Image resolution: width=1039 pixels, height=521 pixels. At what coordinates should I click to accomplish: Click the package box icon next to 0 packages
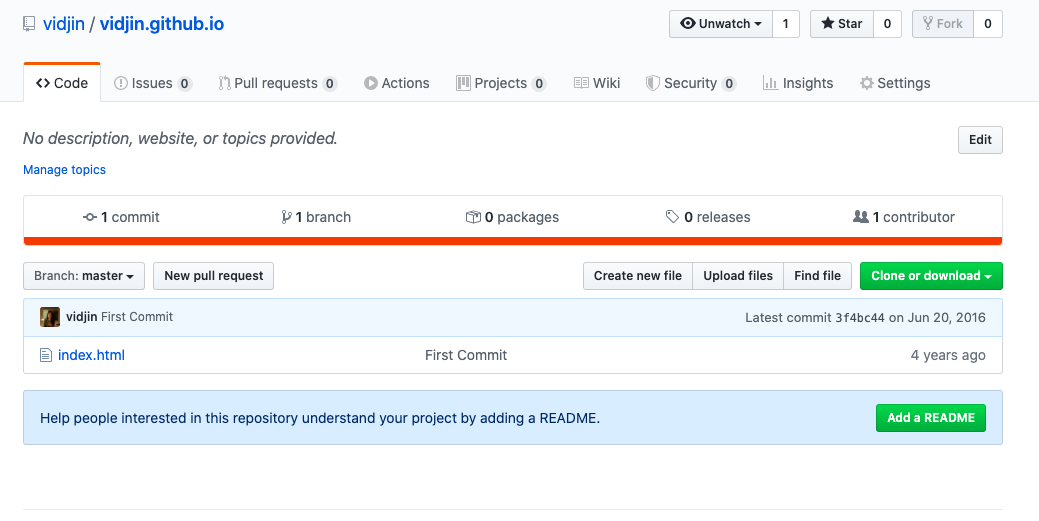[x=473, y=217]
